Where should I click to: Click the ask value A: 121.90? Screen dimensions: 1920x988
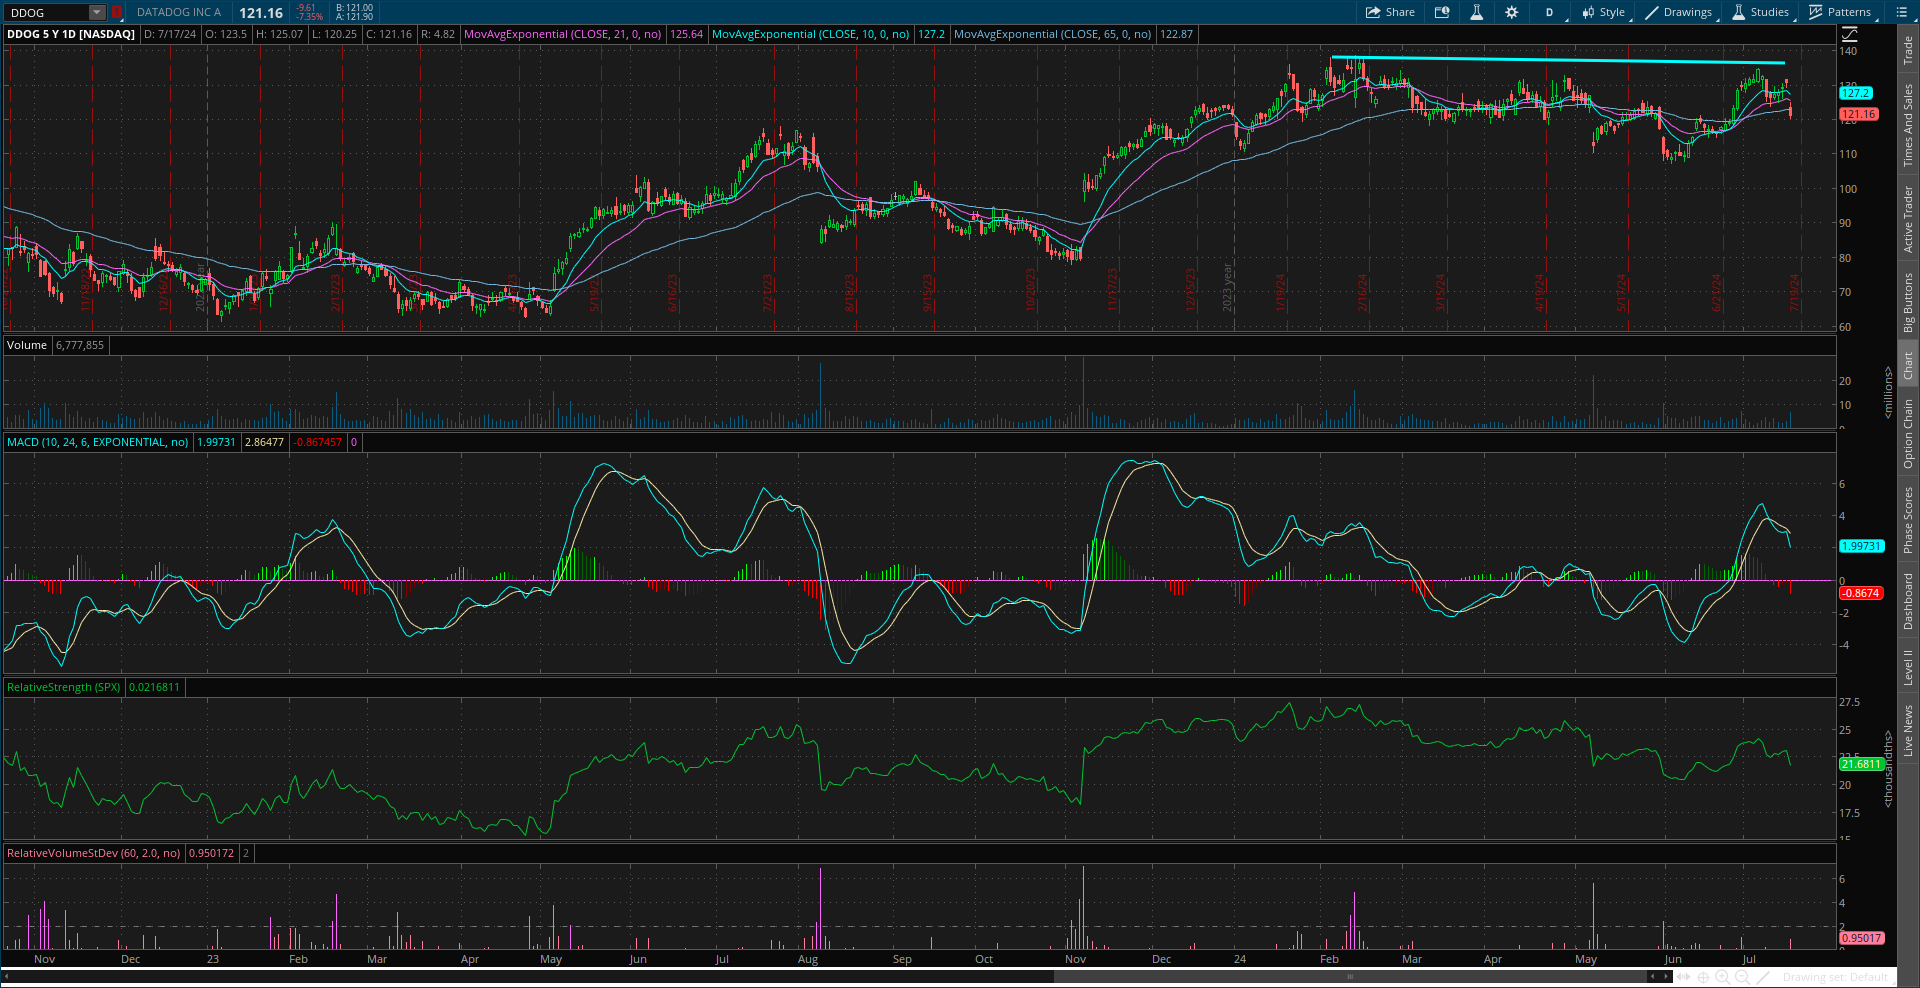click(354, 17)
